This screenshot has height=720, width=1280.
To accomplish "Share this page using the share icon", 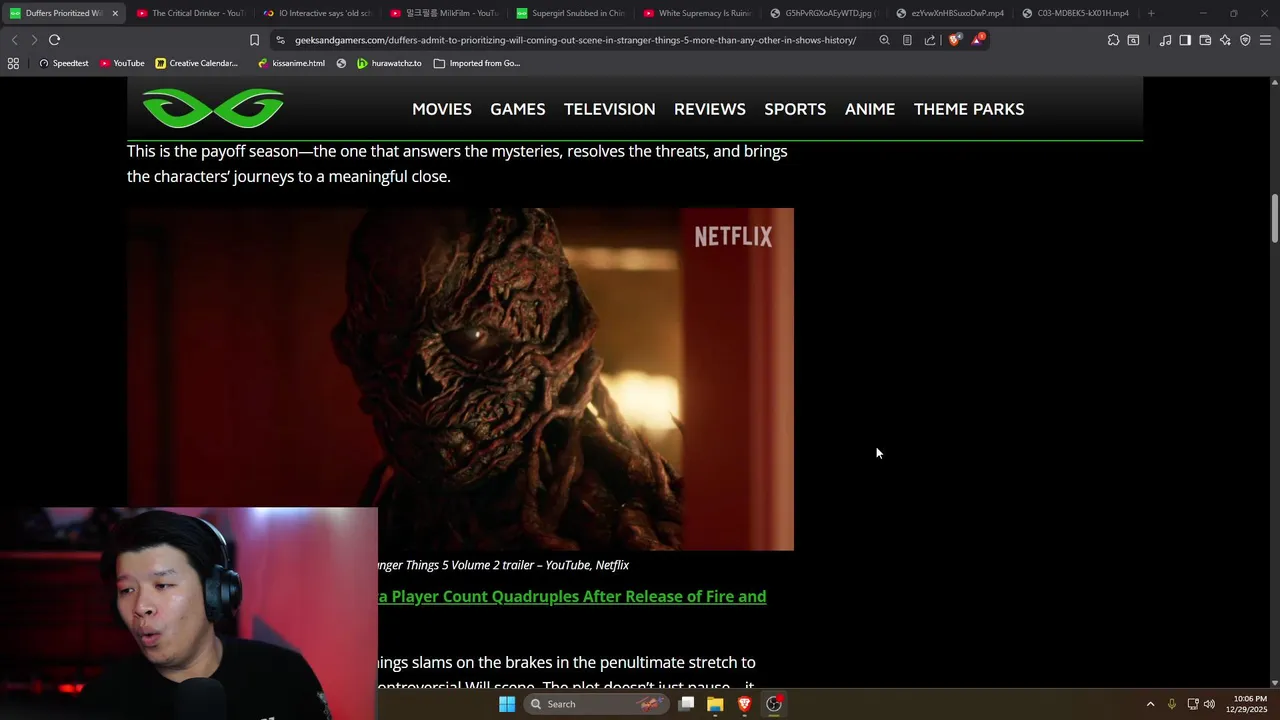I will coord(930,40).
